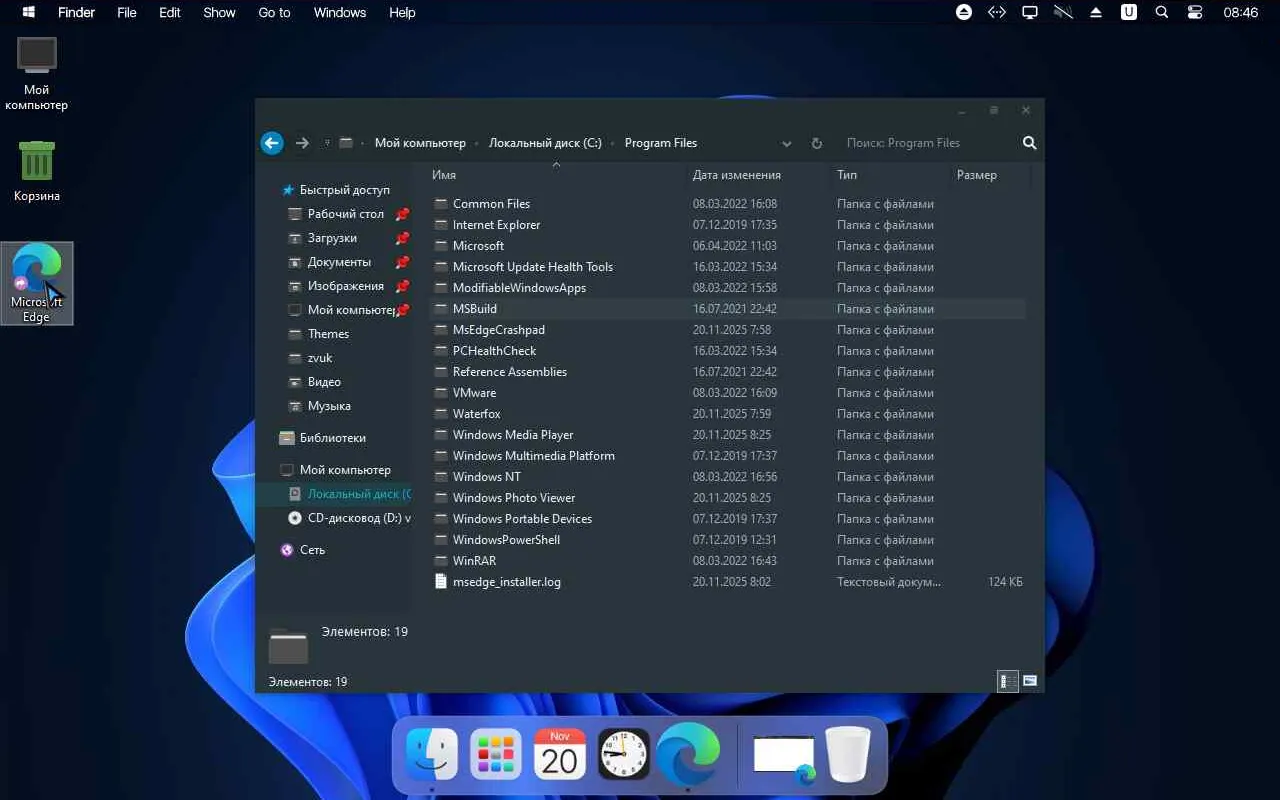Unpin Изображения using its pin
Image resolution: width=1280 pixels, height=800 pixels.
click(x=402, y=286)
